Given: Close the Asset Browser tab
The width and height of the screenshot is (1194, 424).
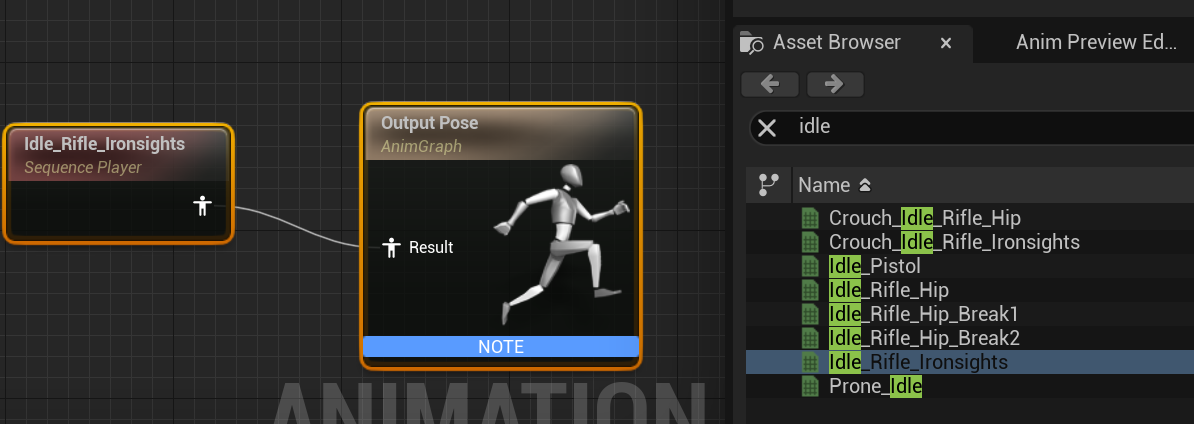Looking at the screenshot, I should 946,43.
